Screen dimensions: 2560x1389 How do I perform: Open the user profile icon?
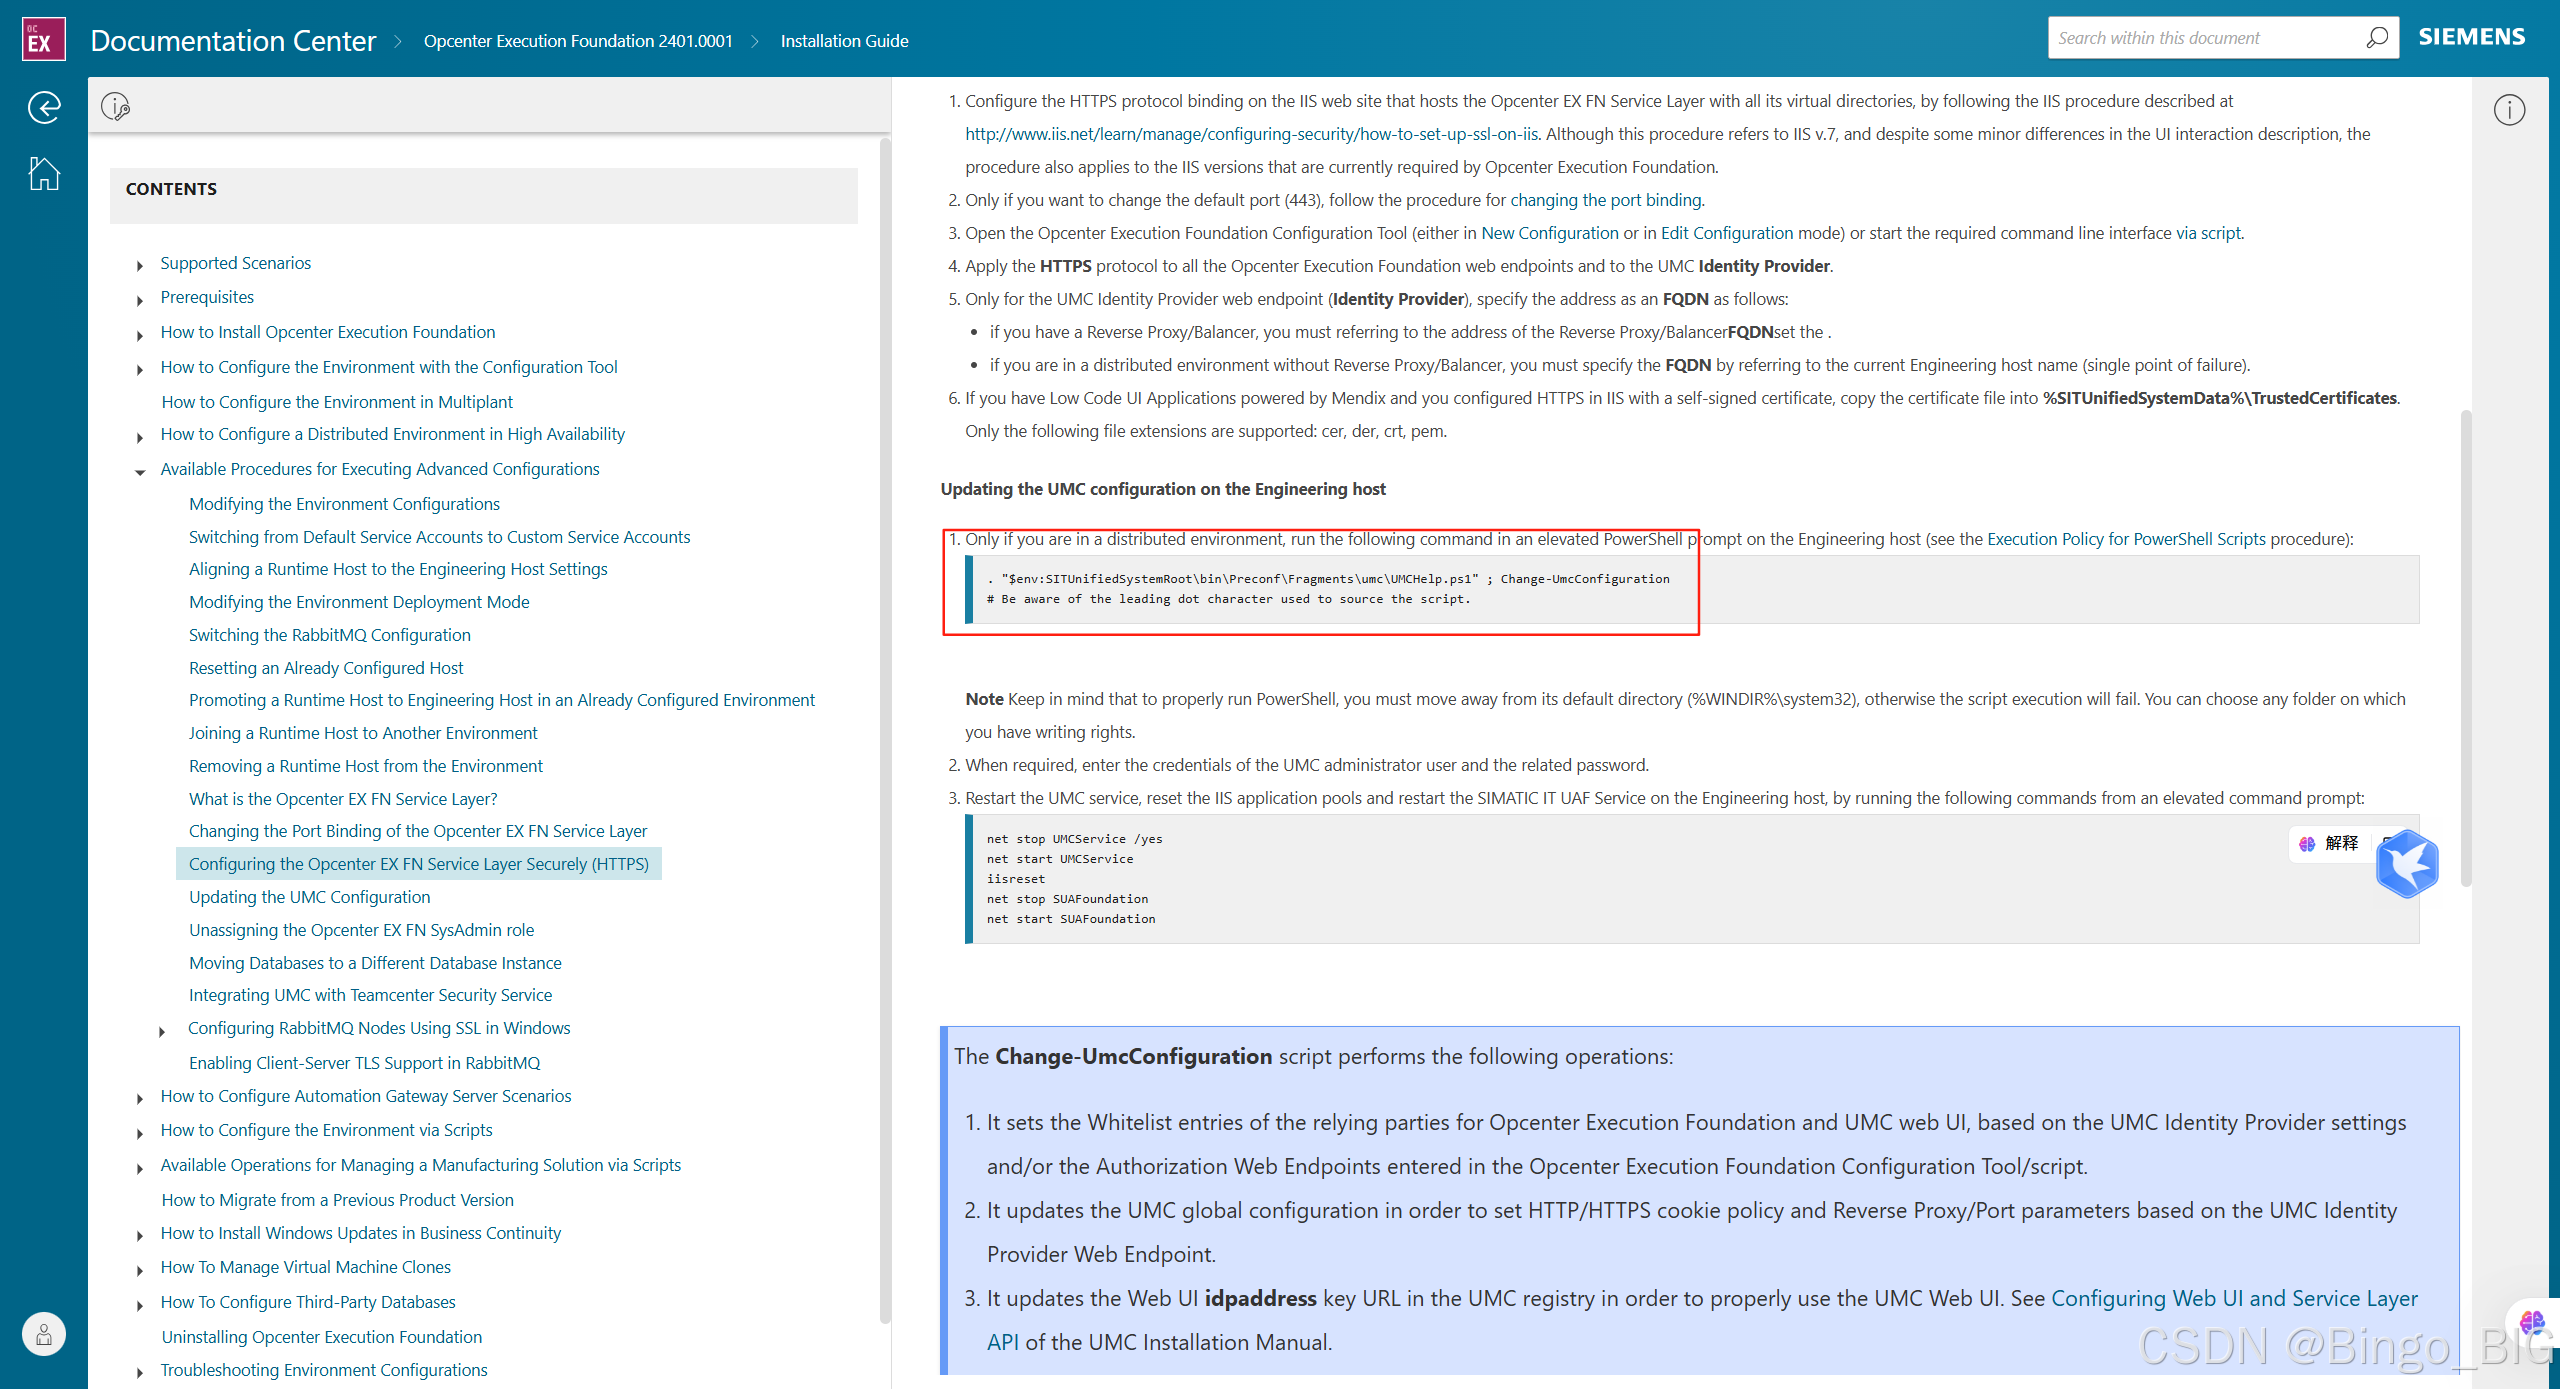[x=44, y=1333]
